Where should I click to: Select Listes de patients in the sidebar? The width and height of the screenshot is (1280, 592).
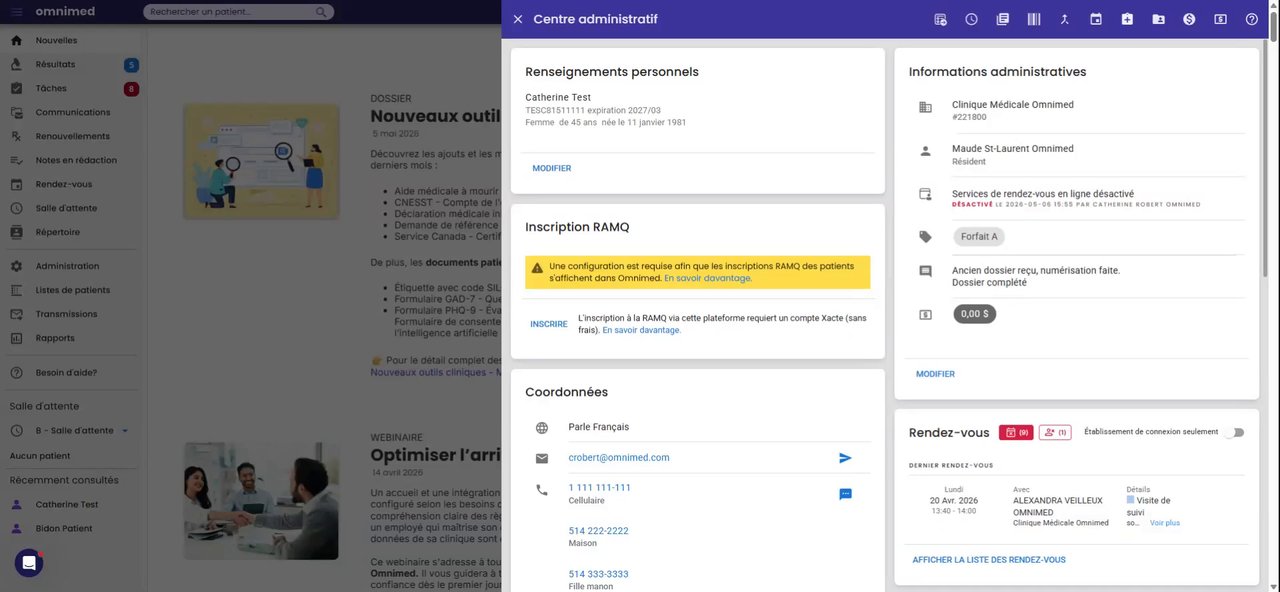coord(73,290)
